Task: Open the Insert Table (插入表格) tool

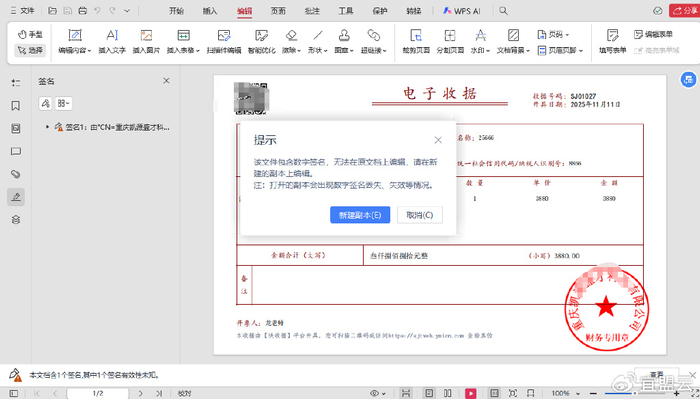Action: 183,42
